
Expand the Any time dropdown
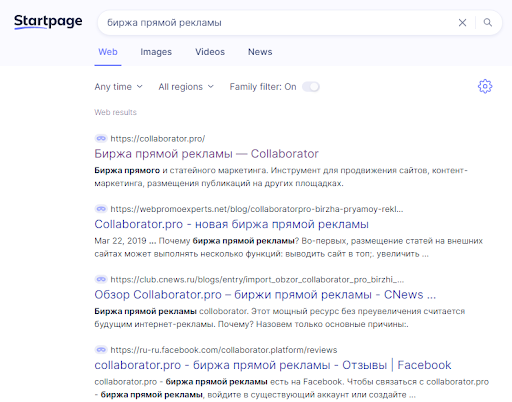118,87
